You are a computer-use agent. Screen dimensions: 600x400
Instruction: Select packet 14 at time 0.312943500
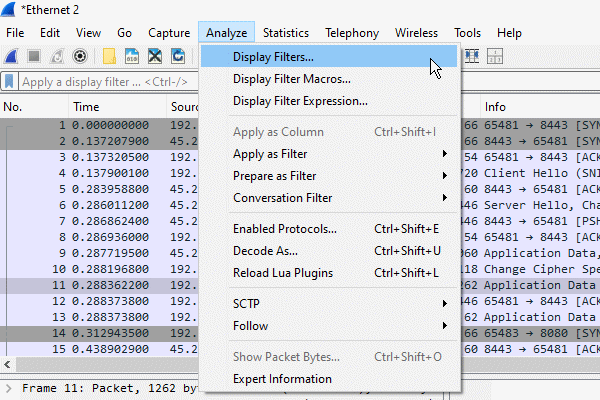(x=99, y=333)
